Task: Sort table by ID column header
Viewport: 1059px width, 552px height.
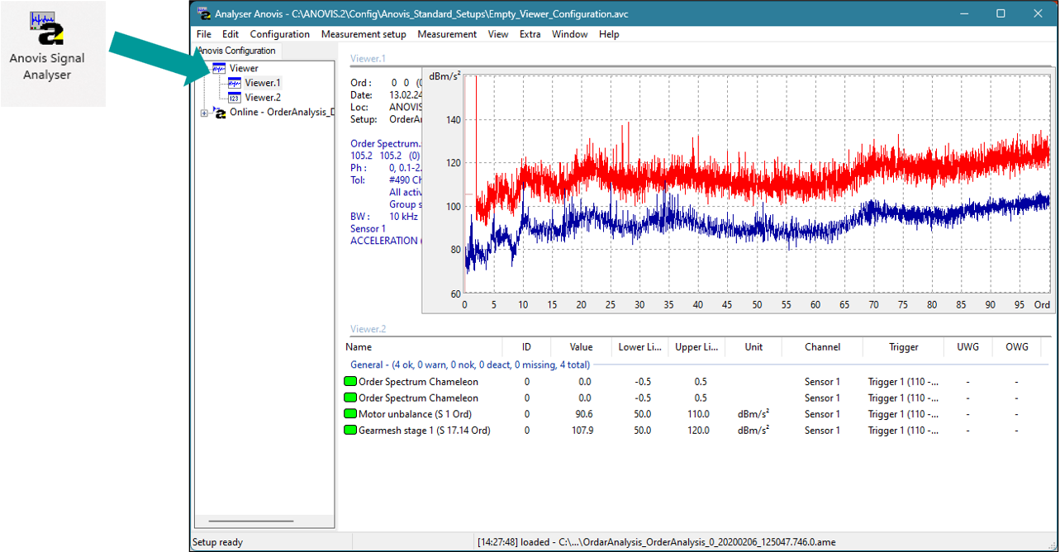Action: (x=527, y=347)
